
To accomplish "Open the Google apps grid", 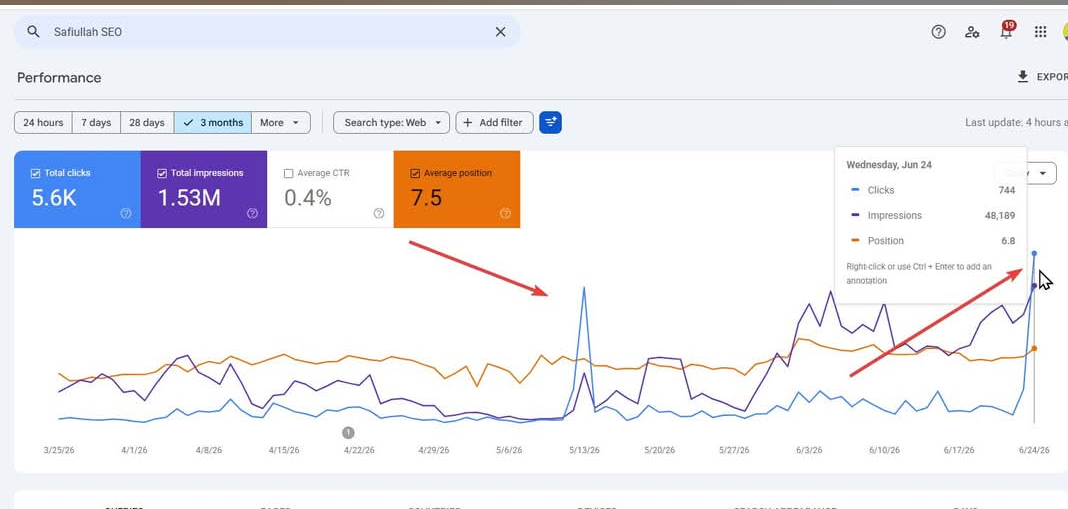I will (1040, 31).
